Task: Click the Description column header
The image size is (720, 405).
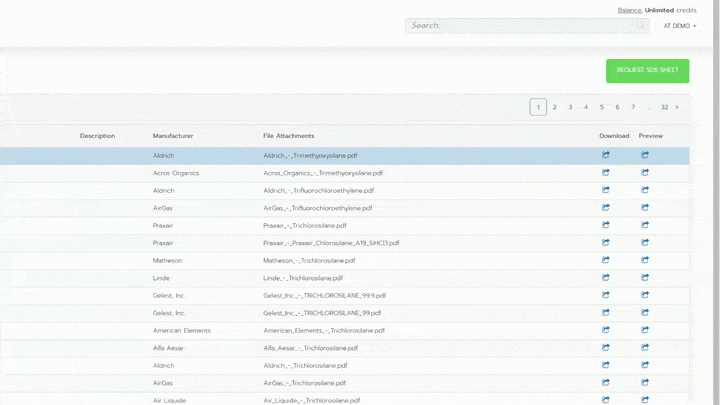Action: click(97, 136)
